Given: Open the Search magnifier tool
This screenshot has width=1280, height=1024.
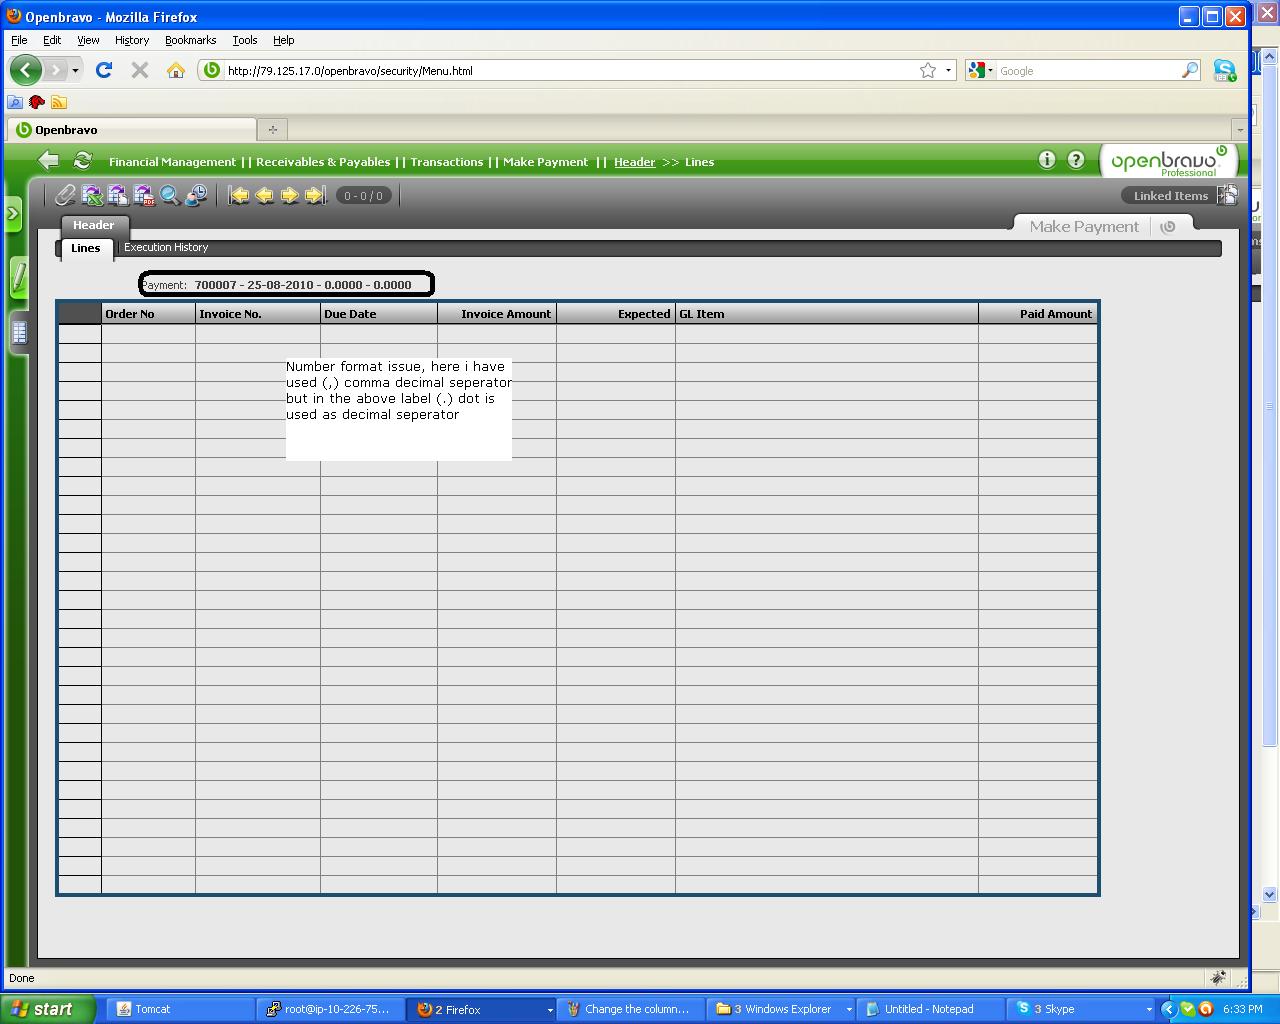Looking at the screenshot, I should click(170, 195).
